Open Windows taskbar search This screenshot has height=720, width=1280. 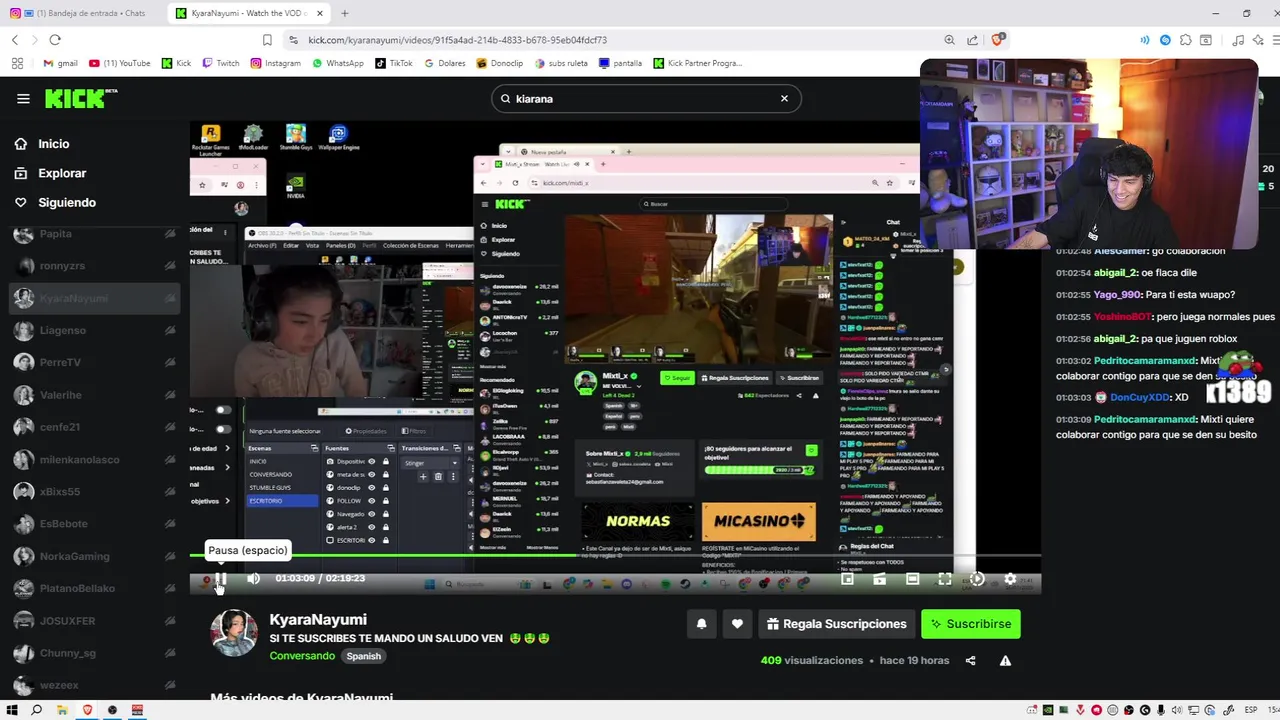tap(37, 710)
